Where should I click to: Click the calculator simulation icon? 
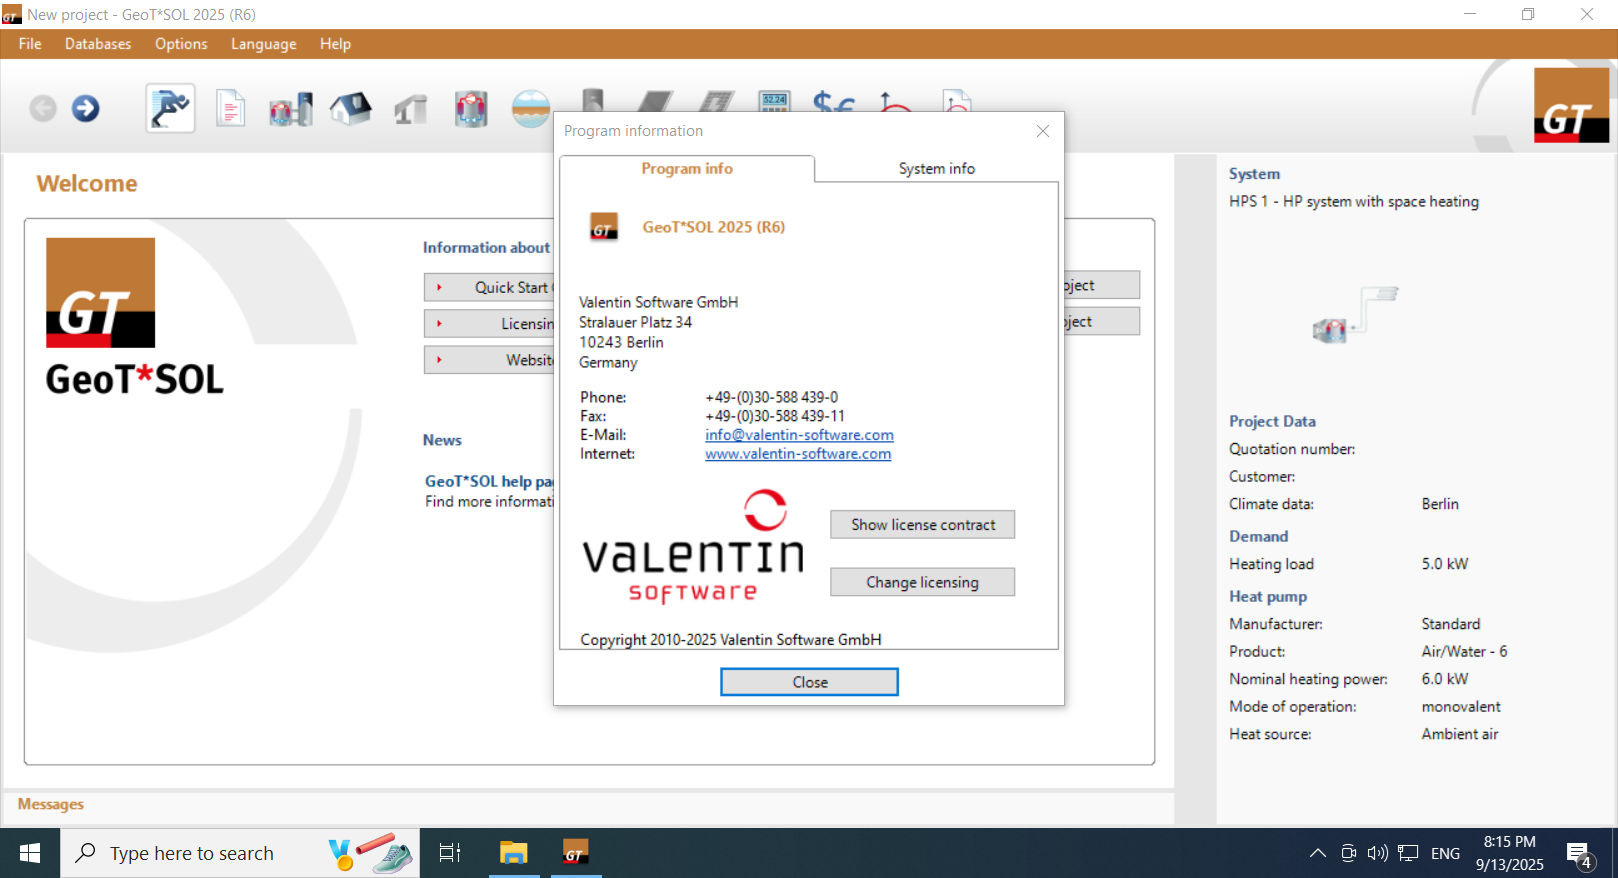pos(774,100)
